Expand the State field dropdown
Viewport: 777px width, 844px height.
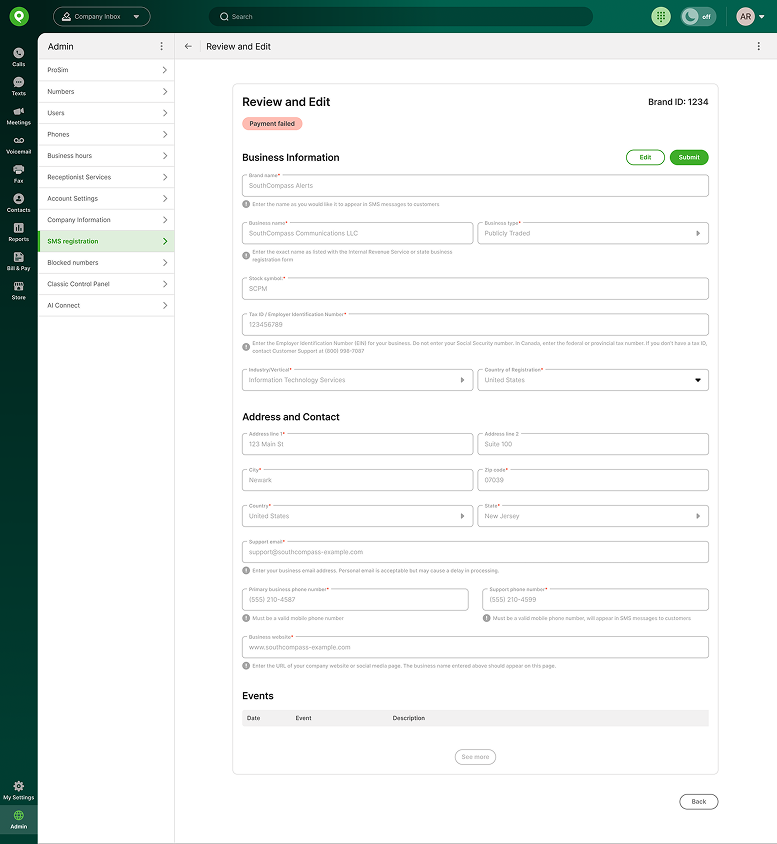(x=592, y=516)
